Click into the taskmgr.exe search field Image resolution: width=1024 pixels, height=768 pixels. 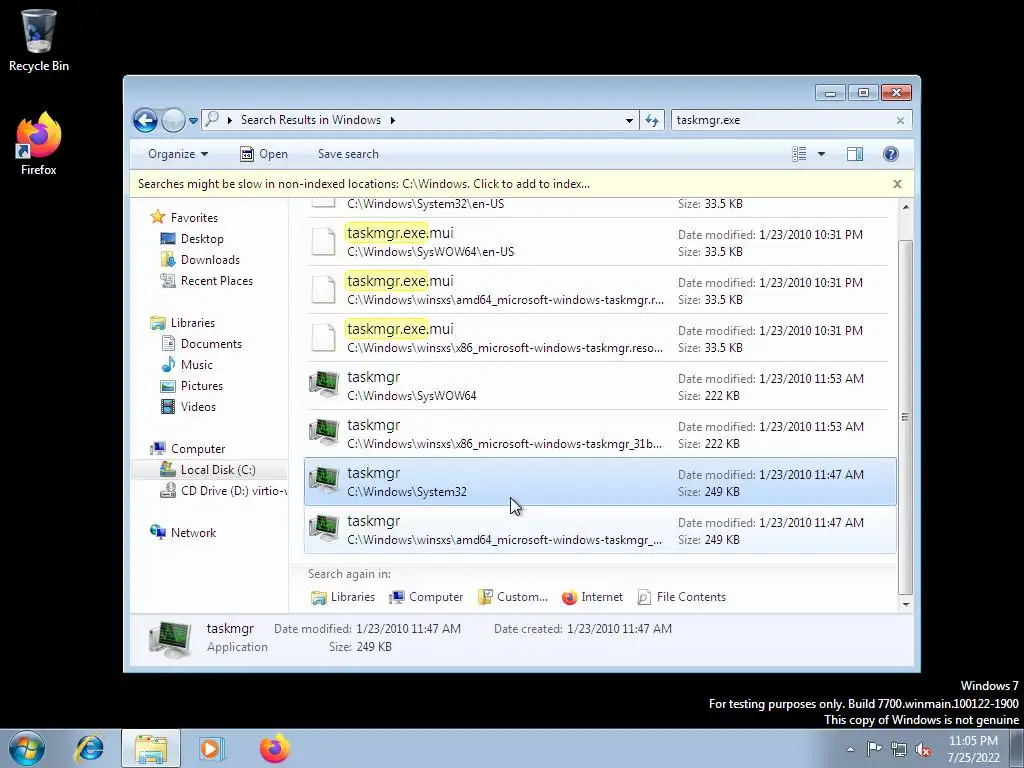coord(782,120)
